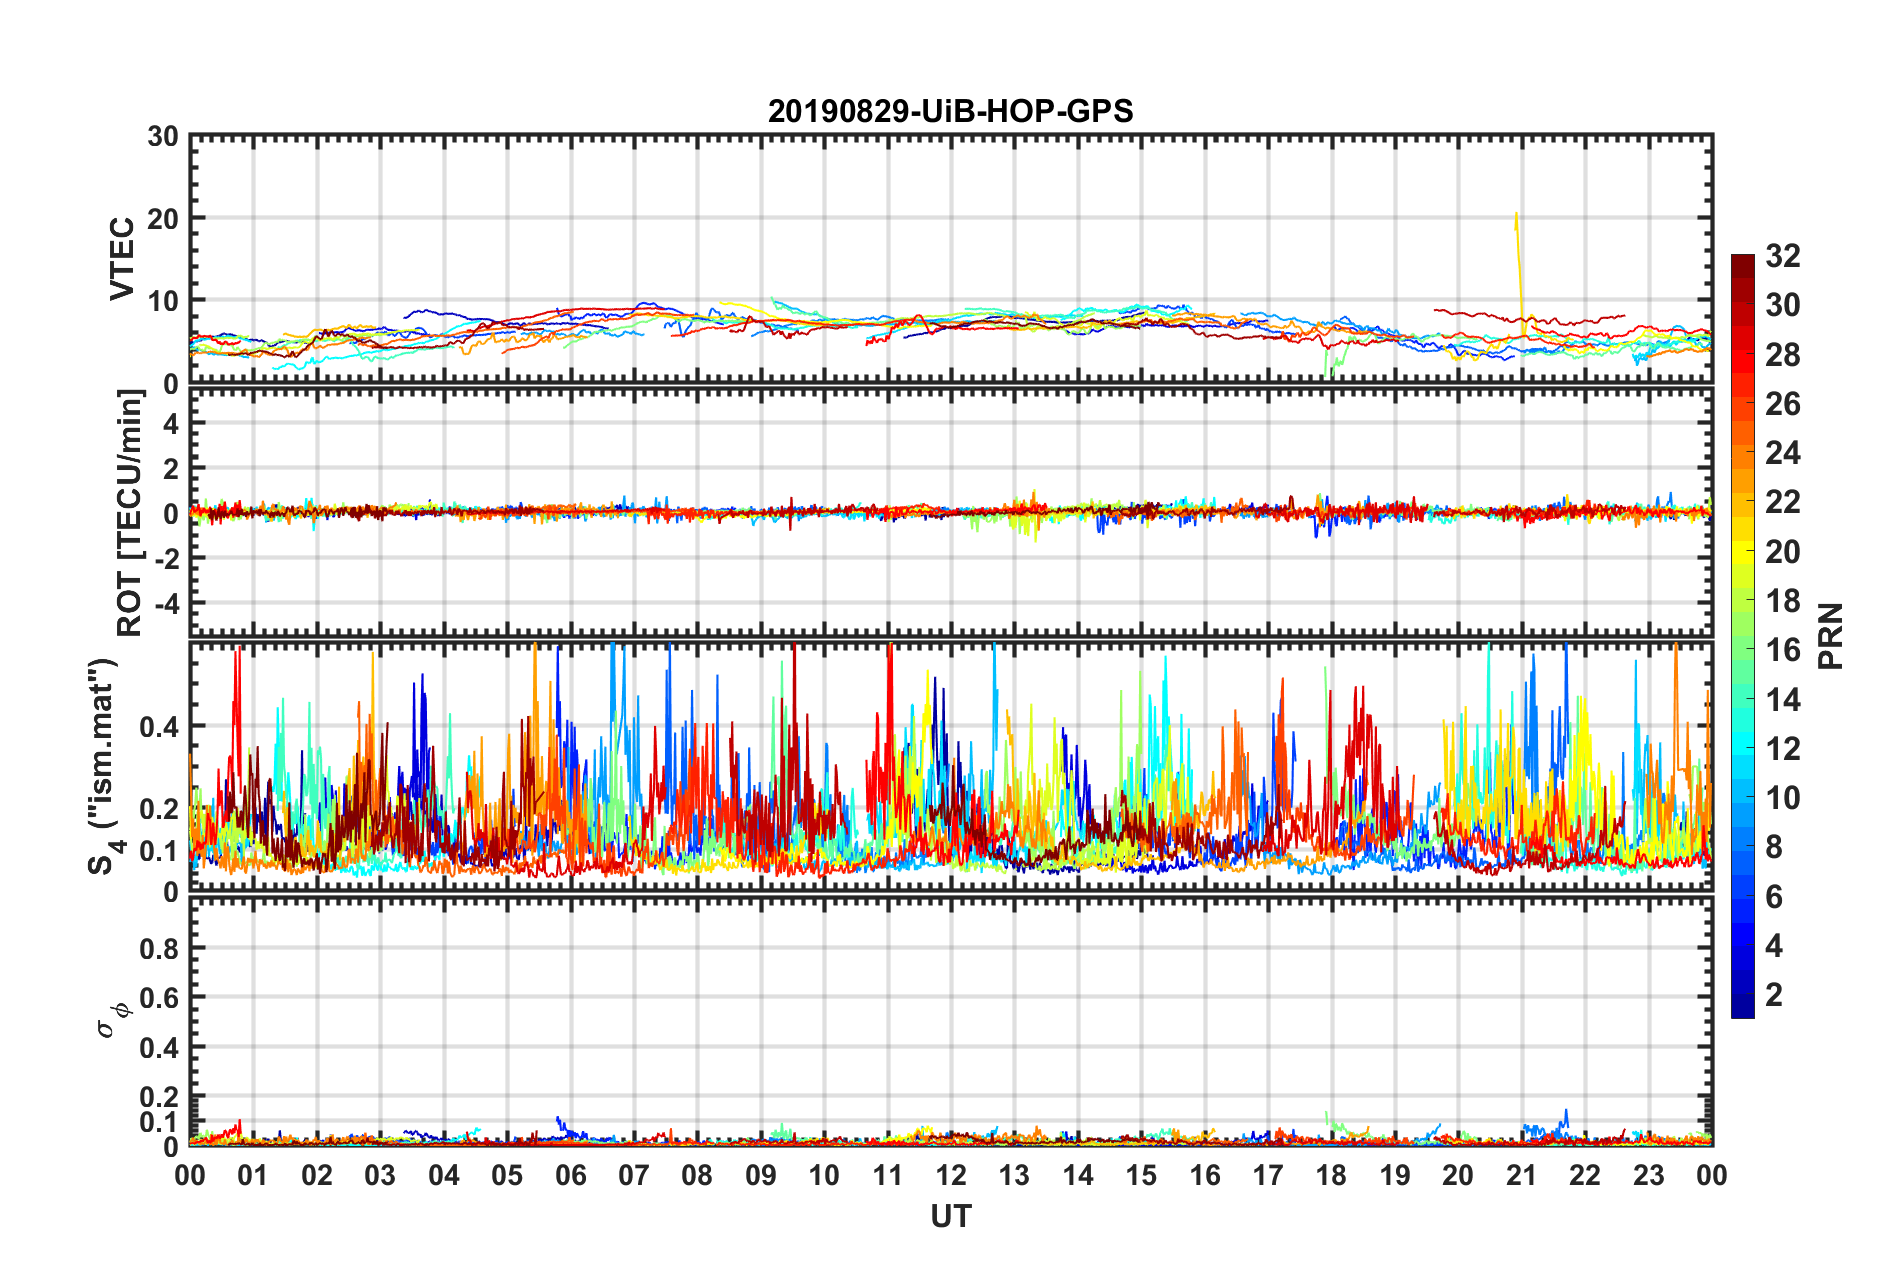This screenshot has width=1902, height=1272.
Task: Click the ROT [TECU/min] axis label
Action: (130, 513)
